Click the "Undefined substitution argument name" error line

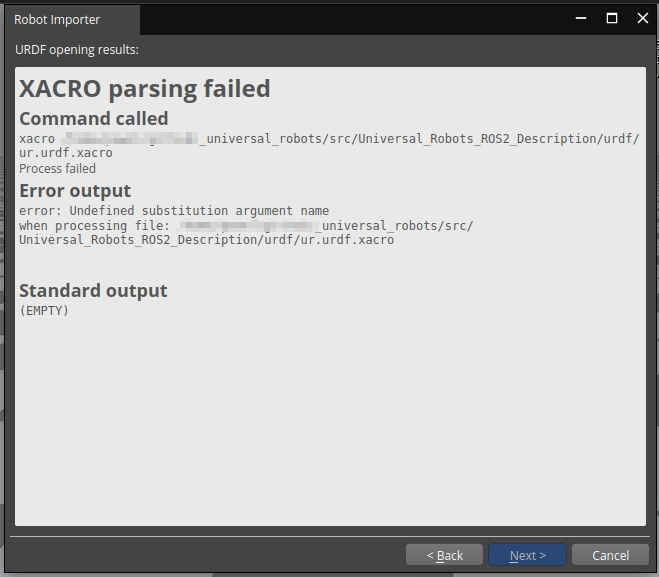click(174, 210)
